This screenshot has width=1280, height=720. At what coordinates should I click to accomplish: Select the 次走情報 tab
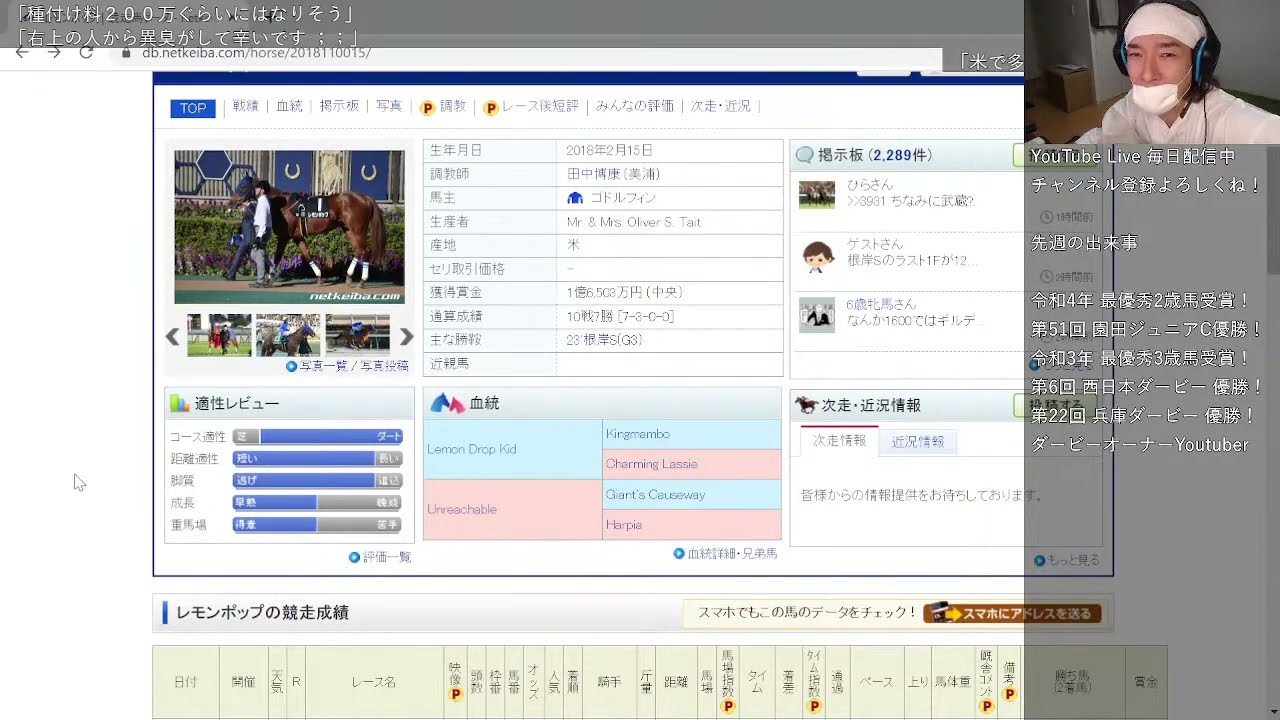(839, 441)
